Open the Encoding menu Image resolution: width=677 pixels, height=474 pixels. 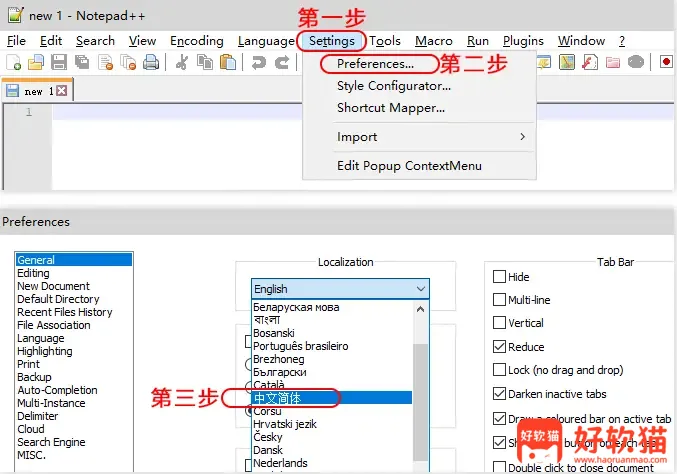point(196,41)
